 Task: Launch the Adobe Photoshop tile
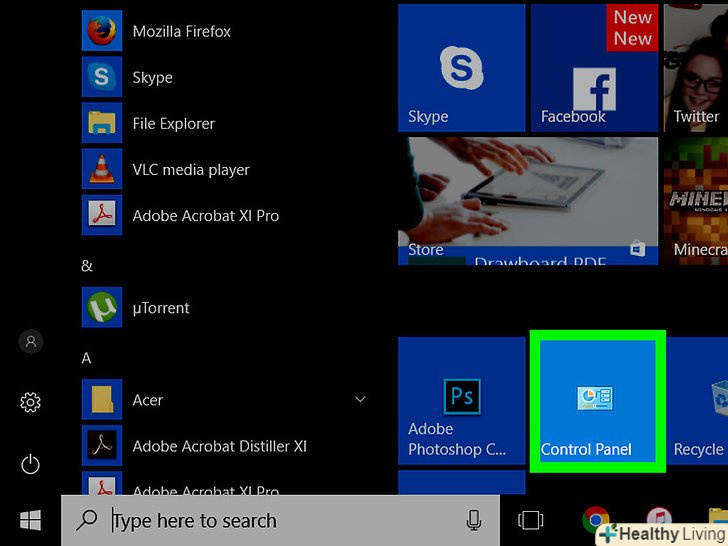[462, 401]
